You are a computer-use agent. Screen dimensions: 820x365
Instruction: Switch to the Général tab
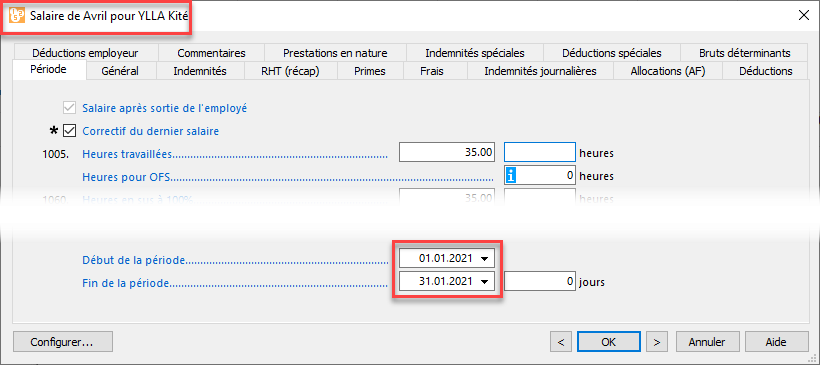point(120,71)
